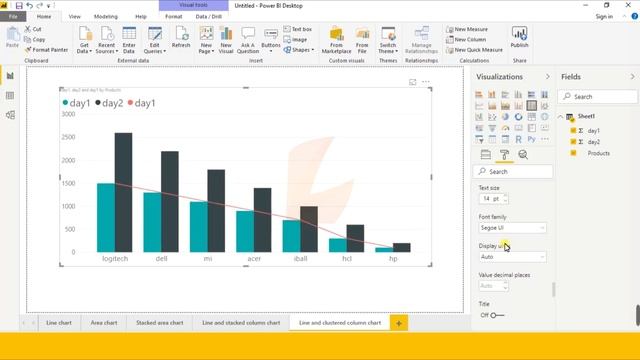Switch to the Modeling ribbon tab
Image resolution: width=640 pixels, height=360 pixels.
tap(106, 17)
